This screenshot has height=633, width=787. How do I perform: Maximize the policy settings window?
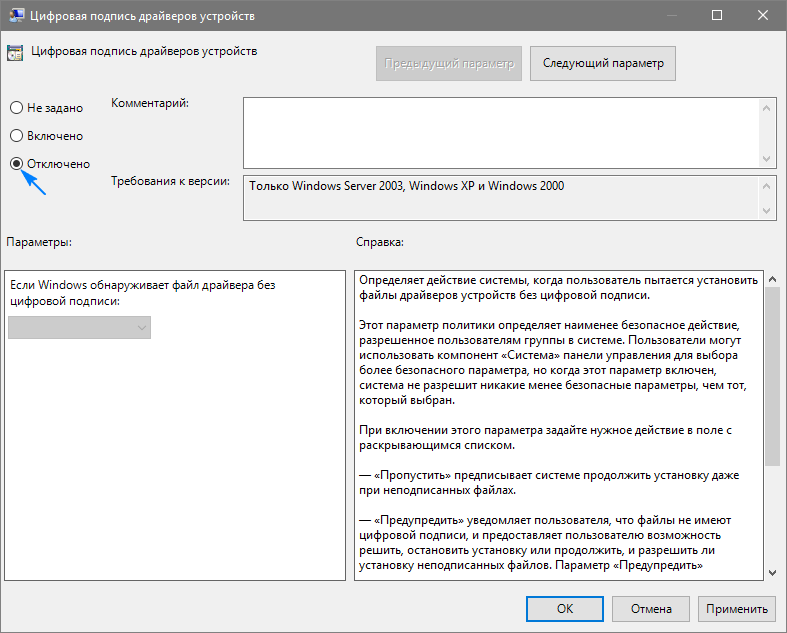point(716,17)
